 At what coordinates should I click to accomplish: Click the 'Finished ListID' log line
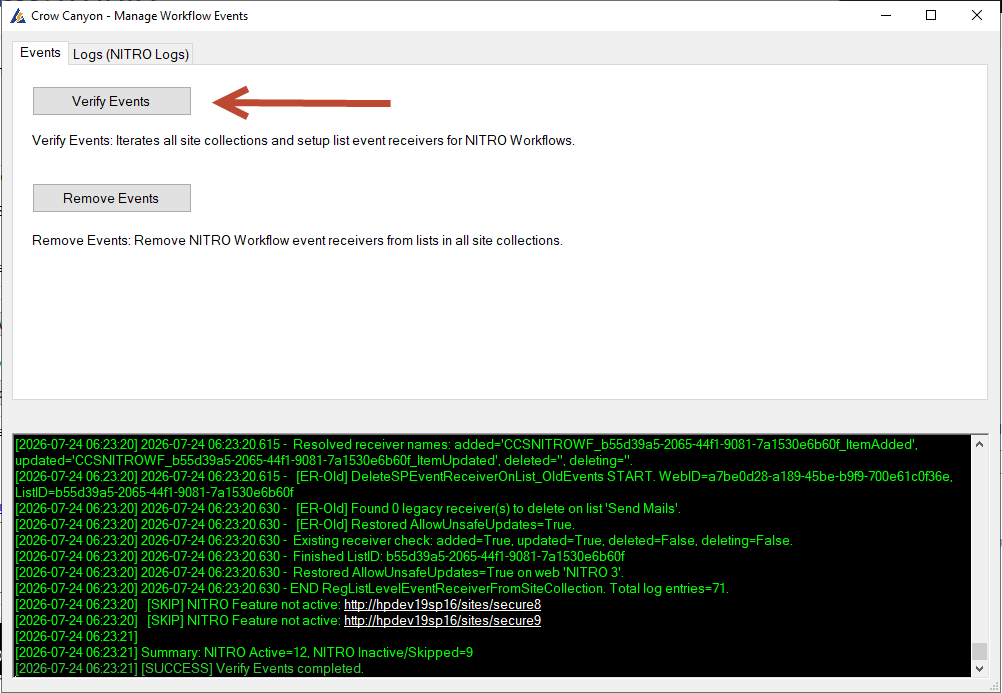(320, 556)
